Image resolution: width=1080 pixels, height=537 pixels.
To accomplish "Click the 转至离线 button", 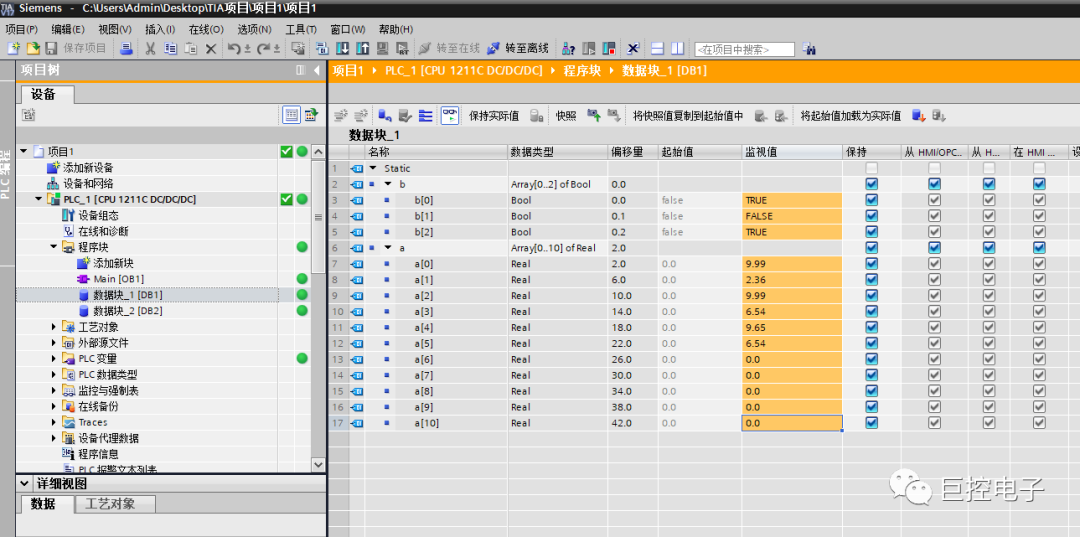I will (x=518, y=49).
